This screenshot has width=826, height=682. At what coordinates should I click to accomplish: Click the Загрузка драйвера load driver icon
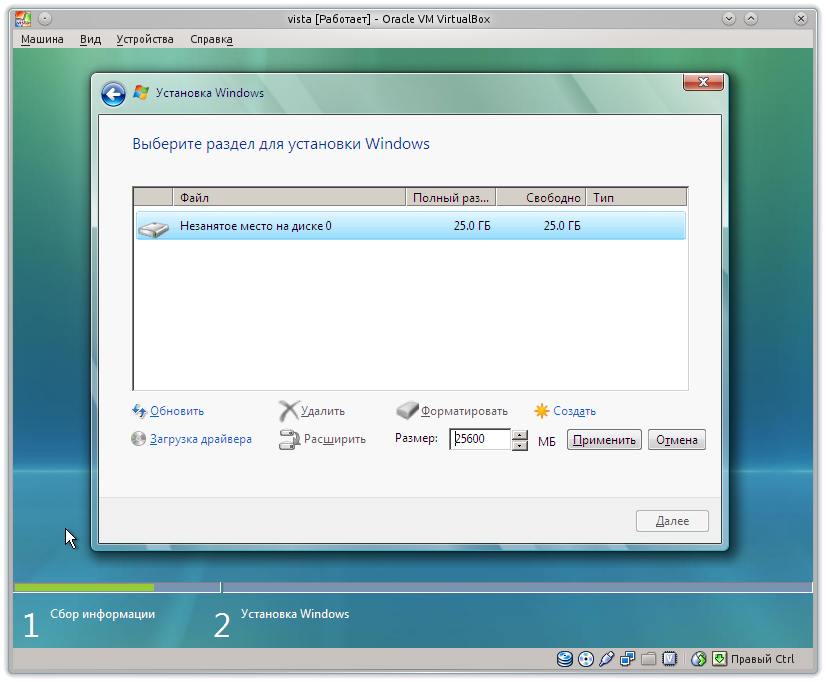click(x=137, y=439)
